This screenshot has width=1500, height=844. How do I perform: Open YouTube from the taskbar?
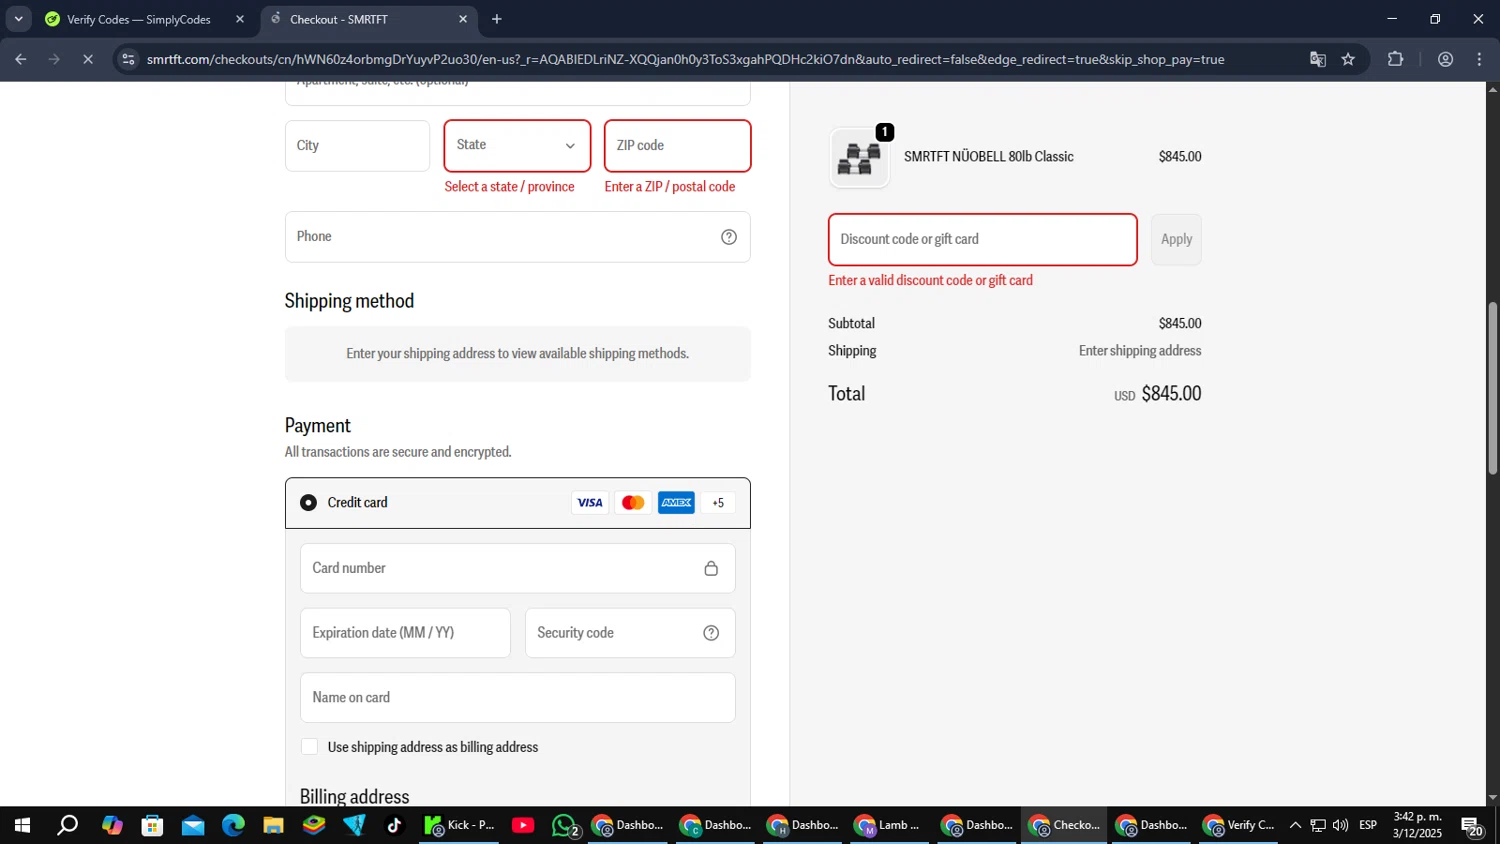coord(523,825)
